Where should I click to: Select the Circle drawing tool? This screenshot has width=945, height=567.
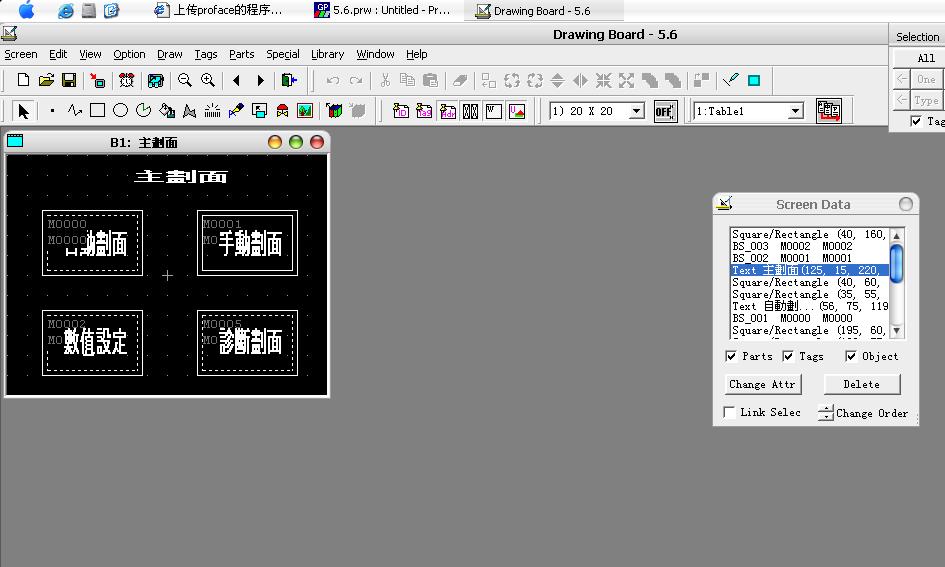[x=120, y=111]
